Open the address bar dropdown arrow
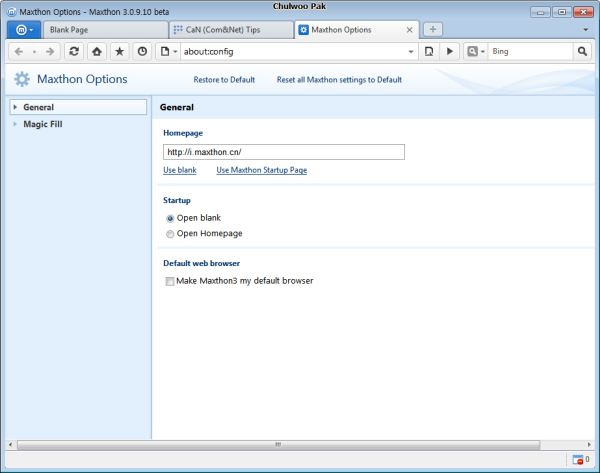600x473 pixels. pos(411,52)
